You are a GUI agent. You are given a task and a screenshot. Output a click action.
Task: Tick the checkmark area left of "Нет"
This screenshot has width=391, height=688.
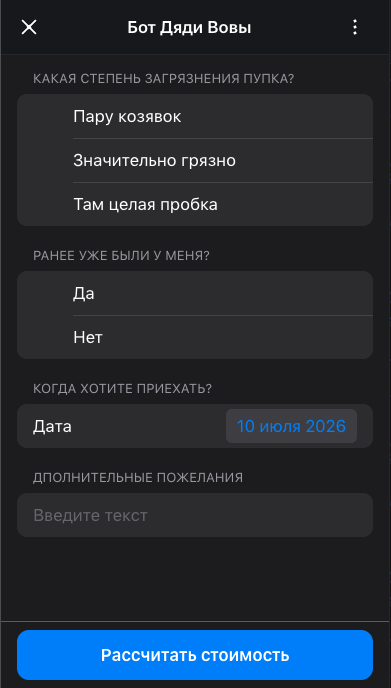tap(45, 337)
